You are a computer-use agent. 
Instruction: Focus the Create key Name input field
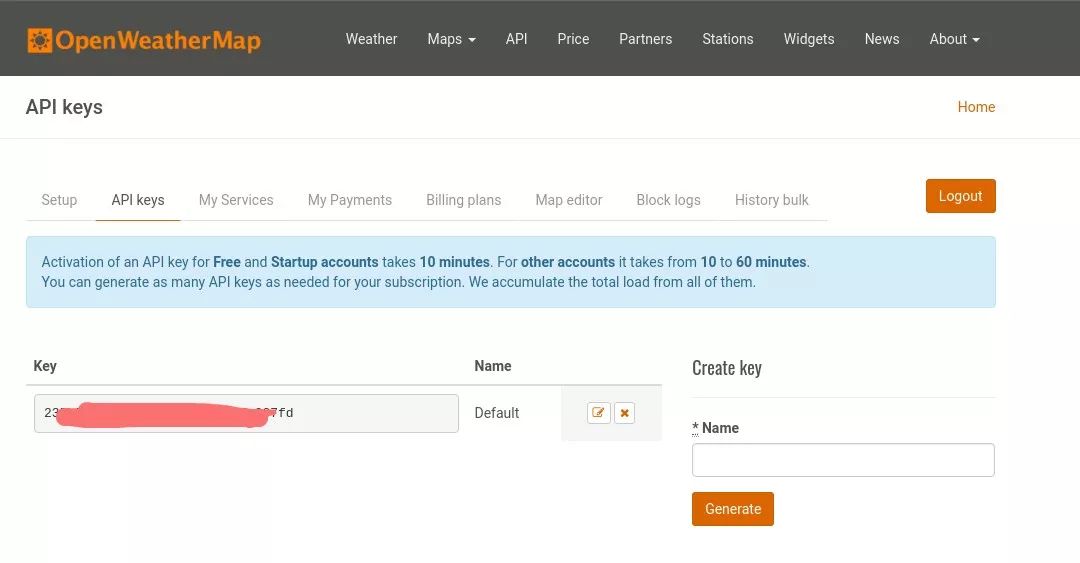coord(843,460)
